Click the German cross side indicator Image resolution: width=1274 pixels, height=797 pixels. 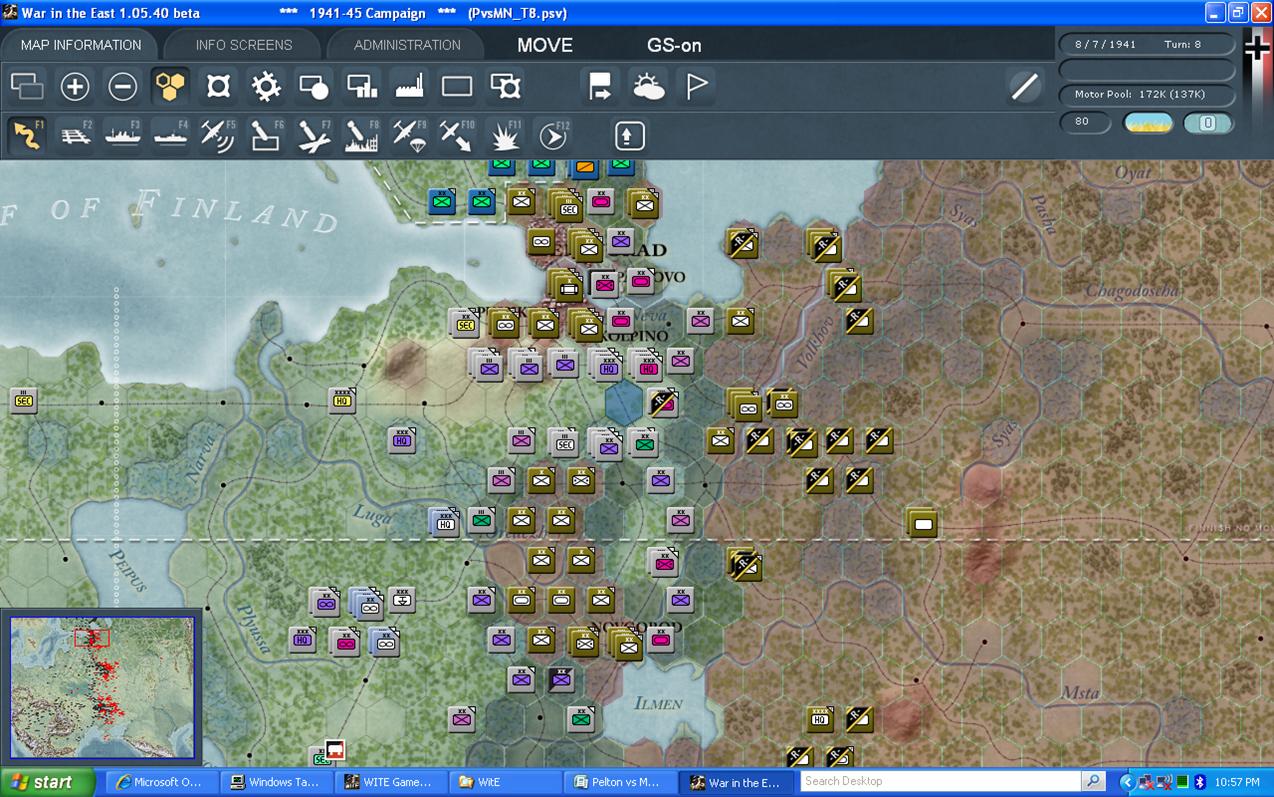(1257, 47)
